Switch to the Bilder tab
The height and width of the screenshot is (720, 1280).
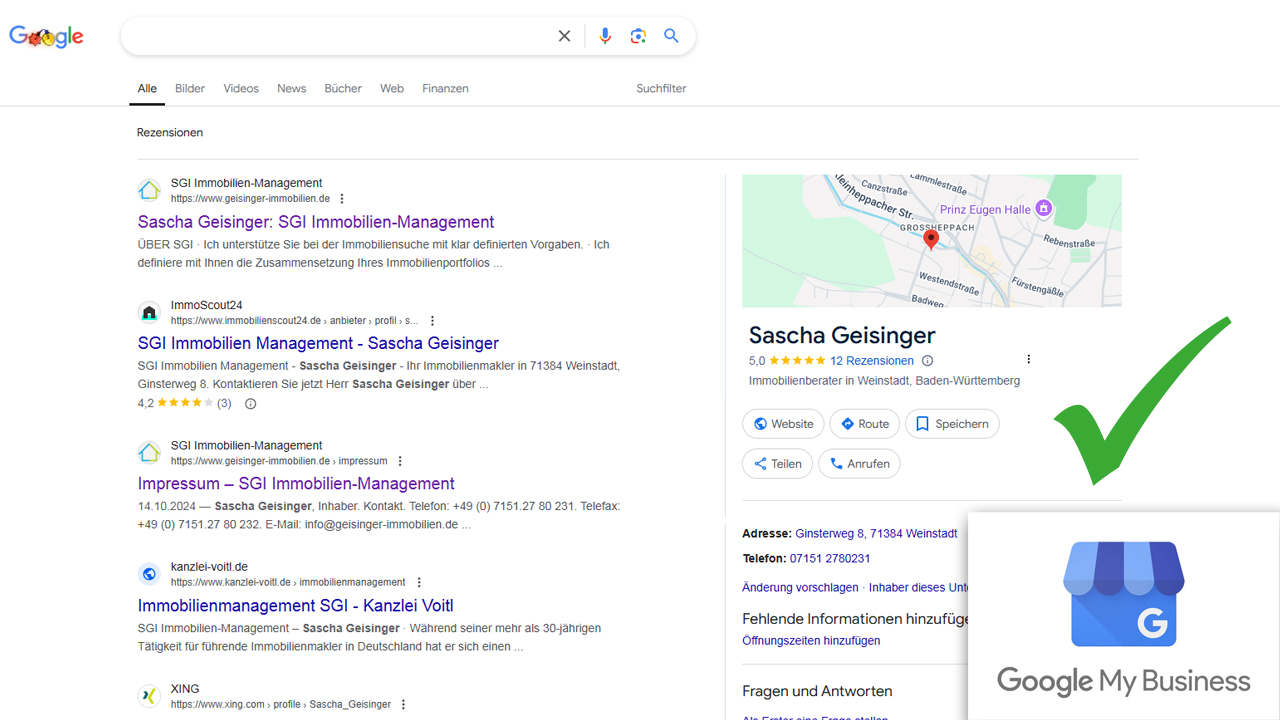(190, 88)
